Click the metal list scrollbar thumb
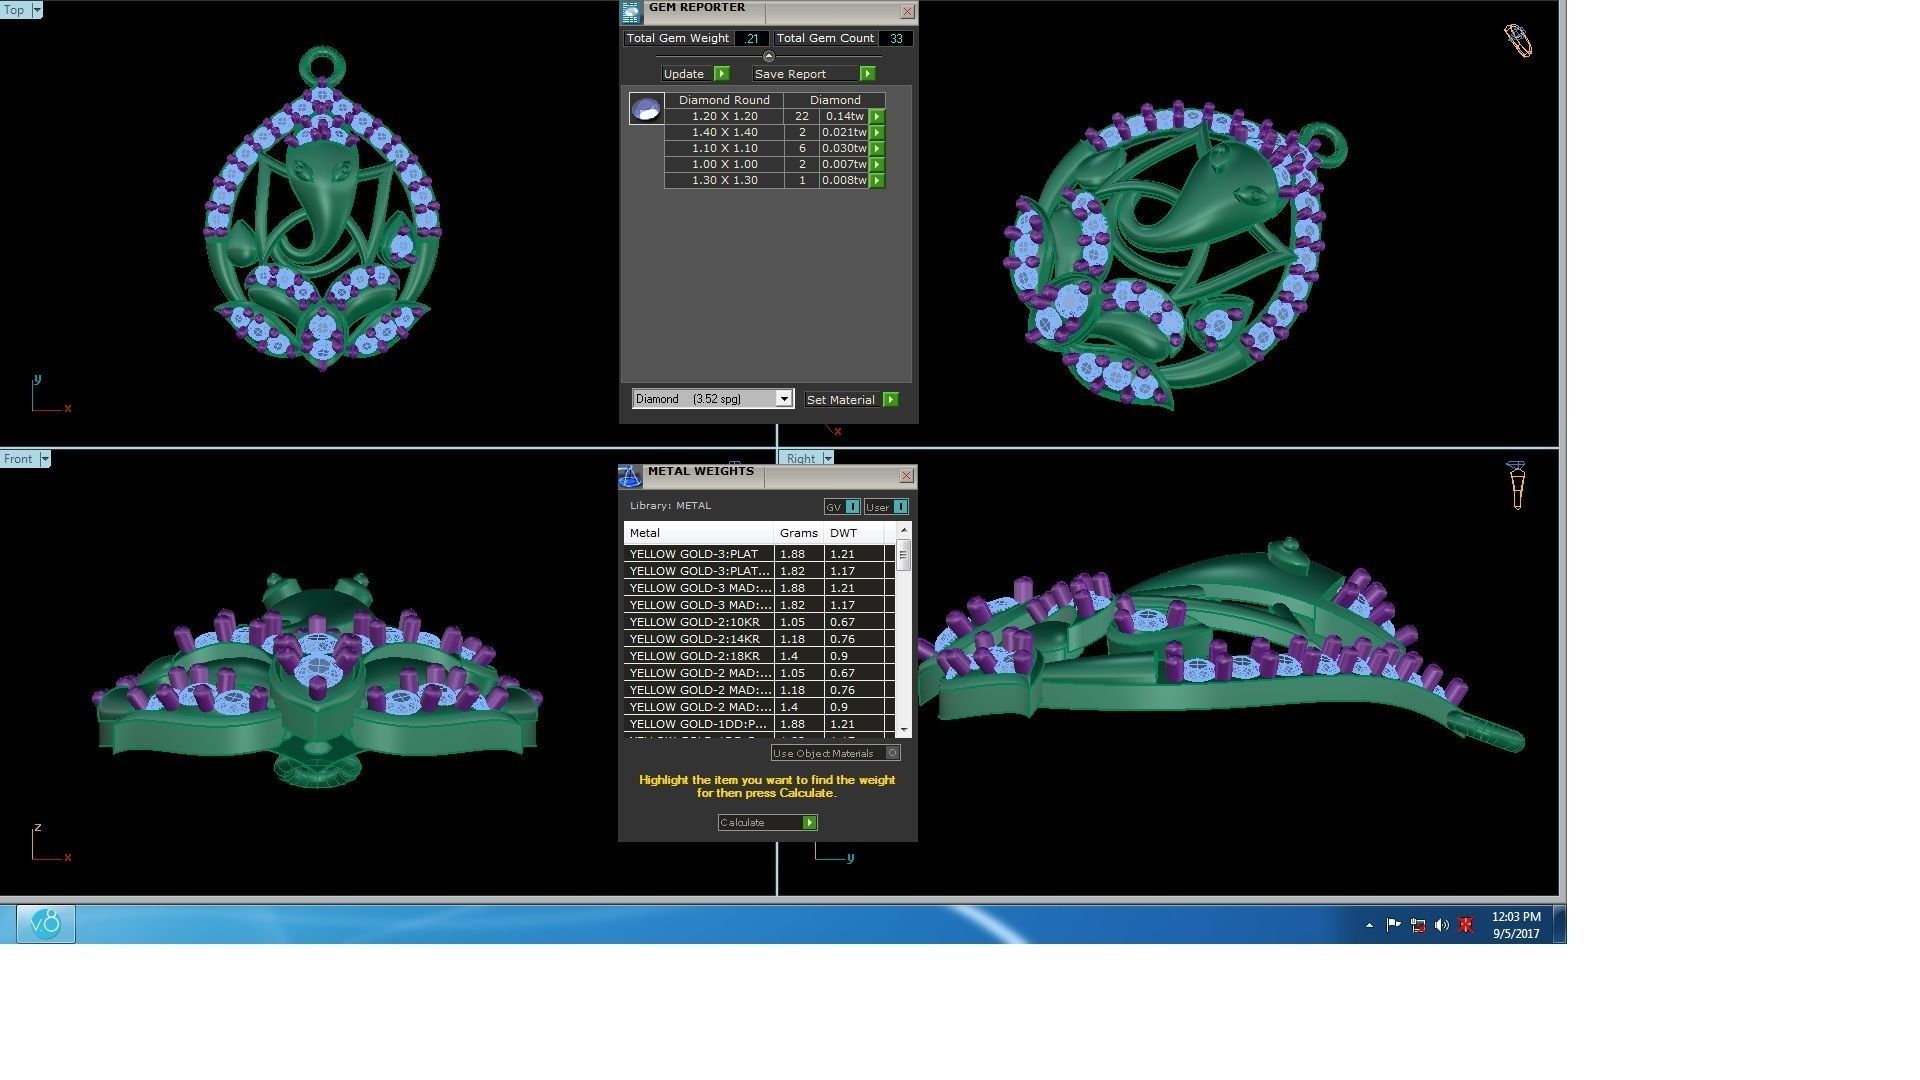The image size is (1920, 1080). click(903, 556)
